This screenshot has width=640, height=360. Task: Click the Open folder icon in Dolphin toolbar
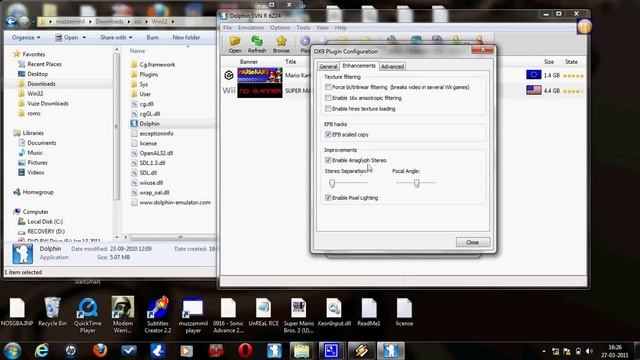[x=235, y=41]
